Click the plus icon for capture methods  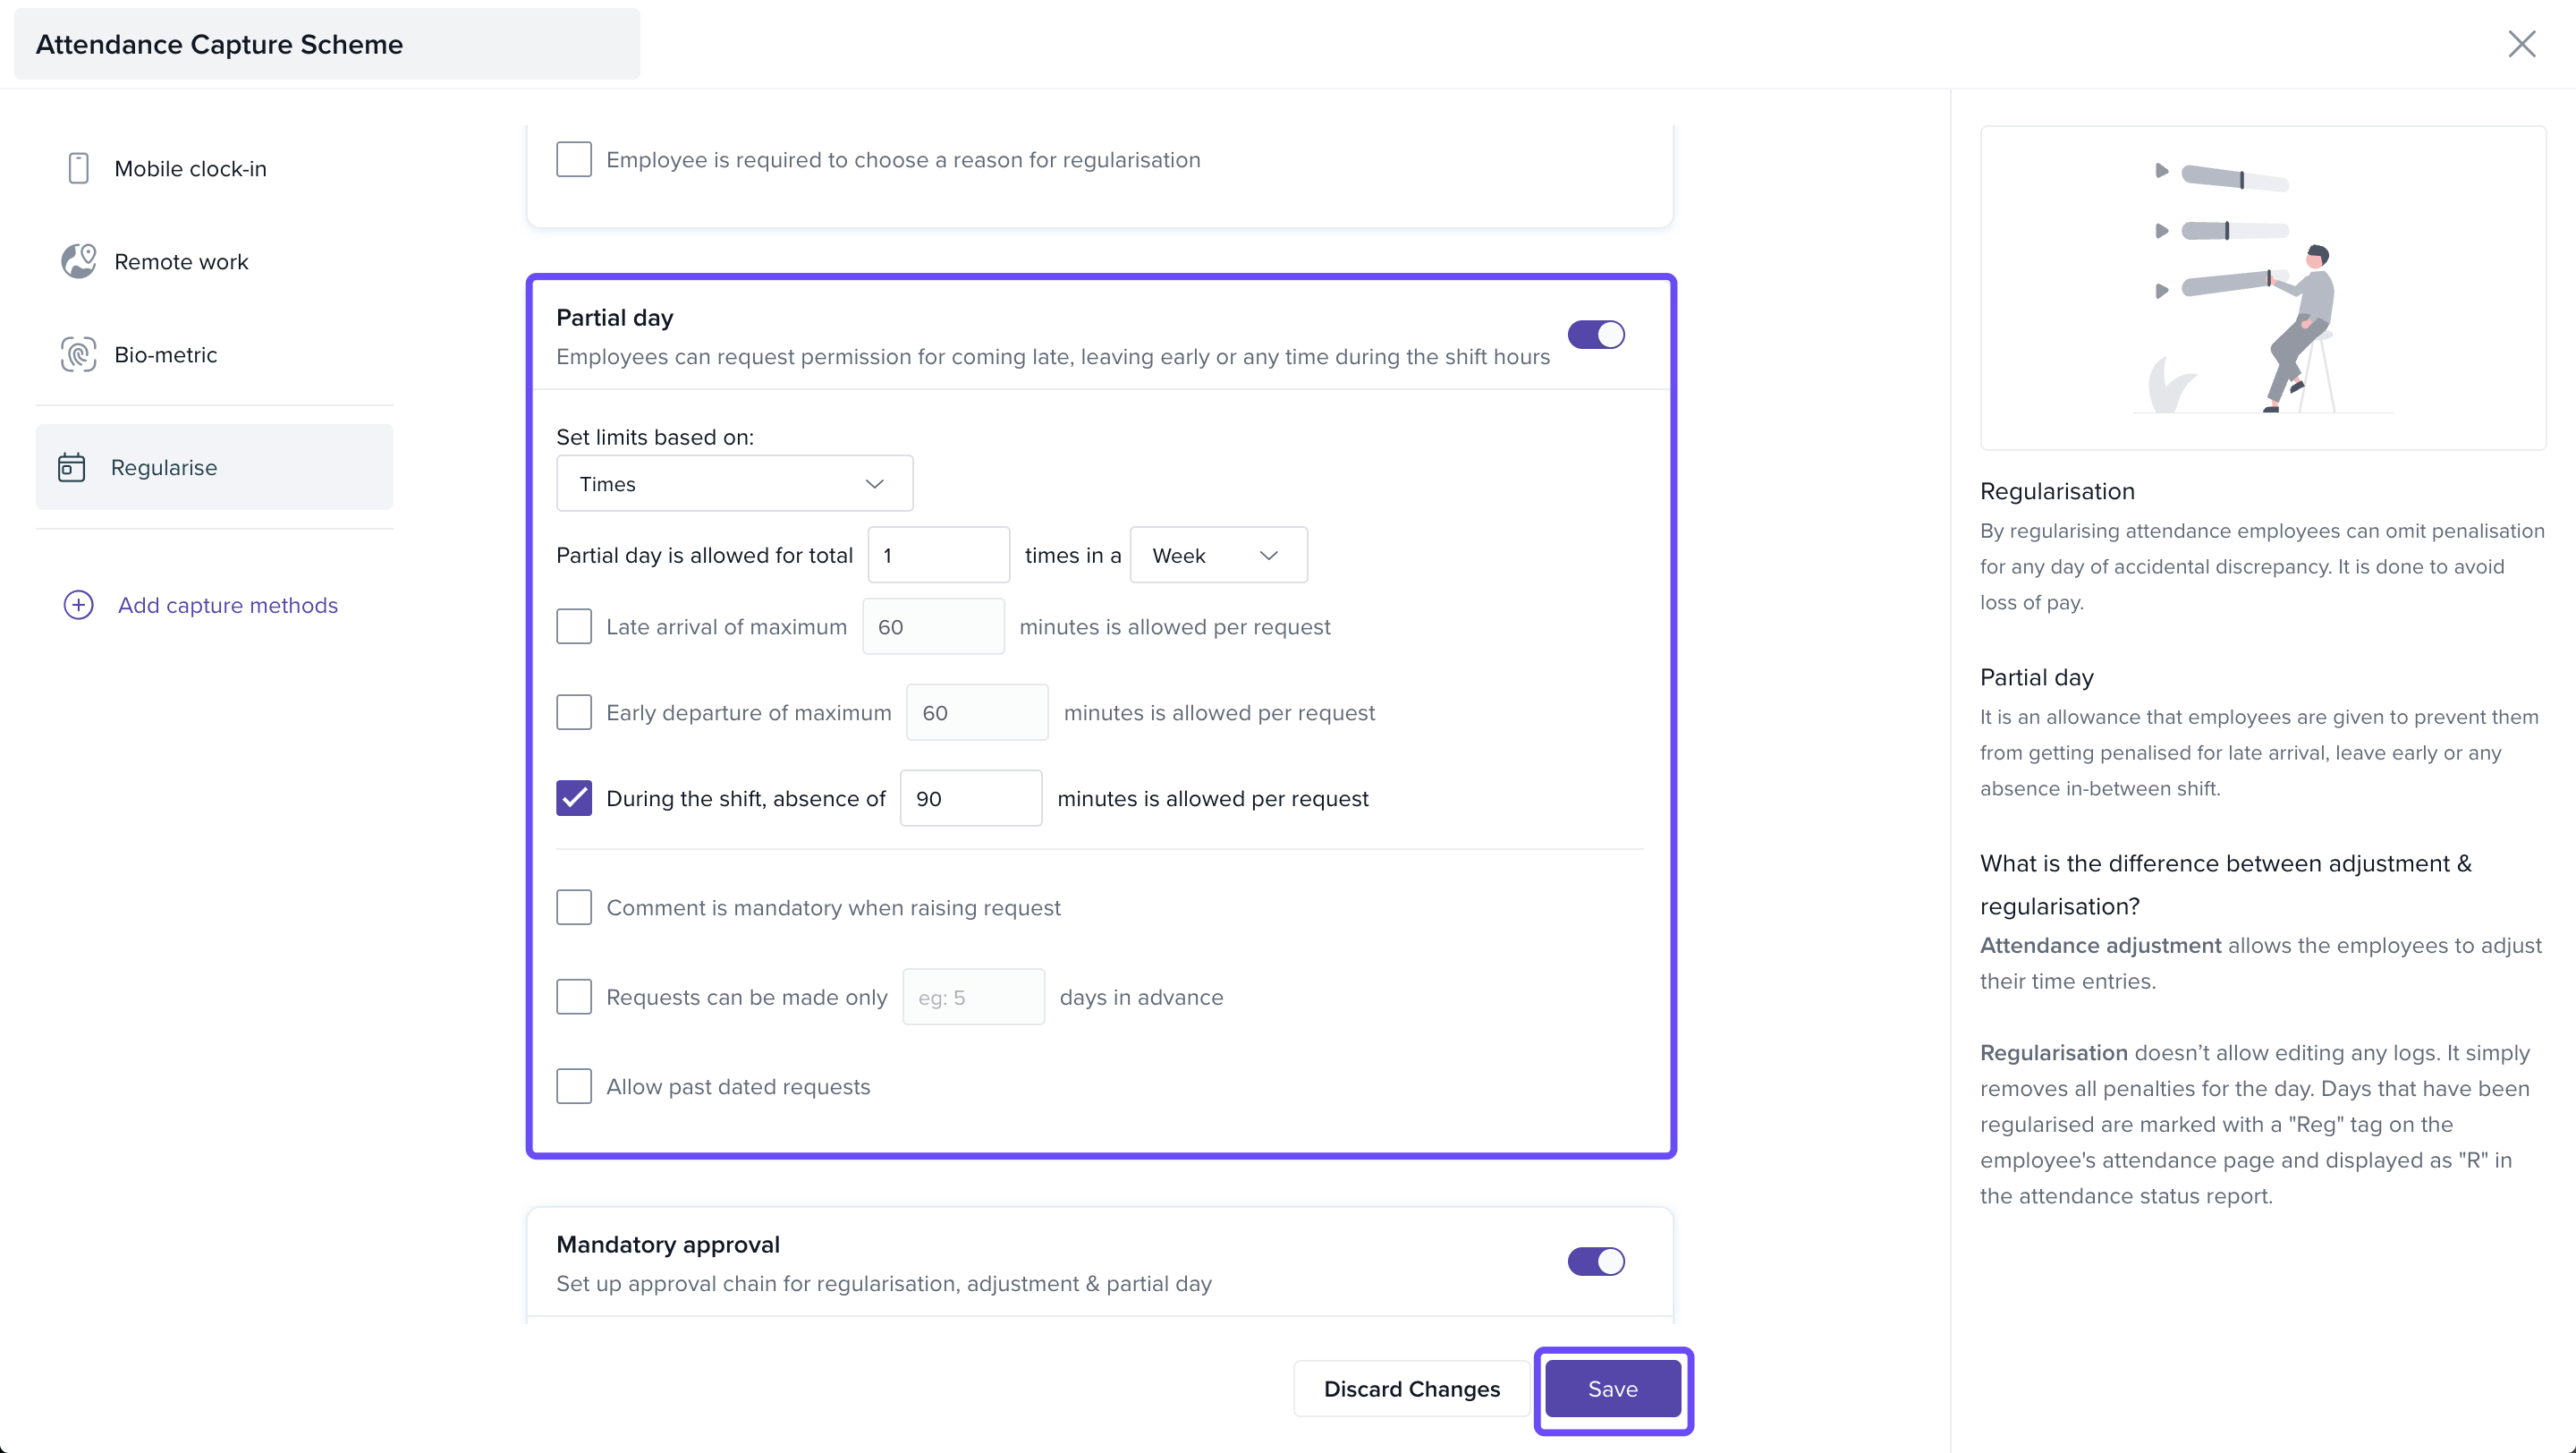tap(78, 605)
